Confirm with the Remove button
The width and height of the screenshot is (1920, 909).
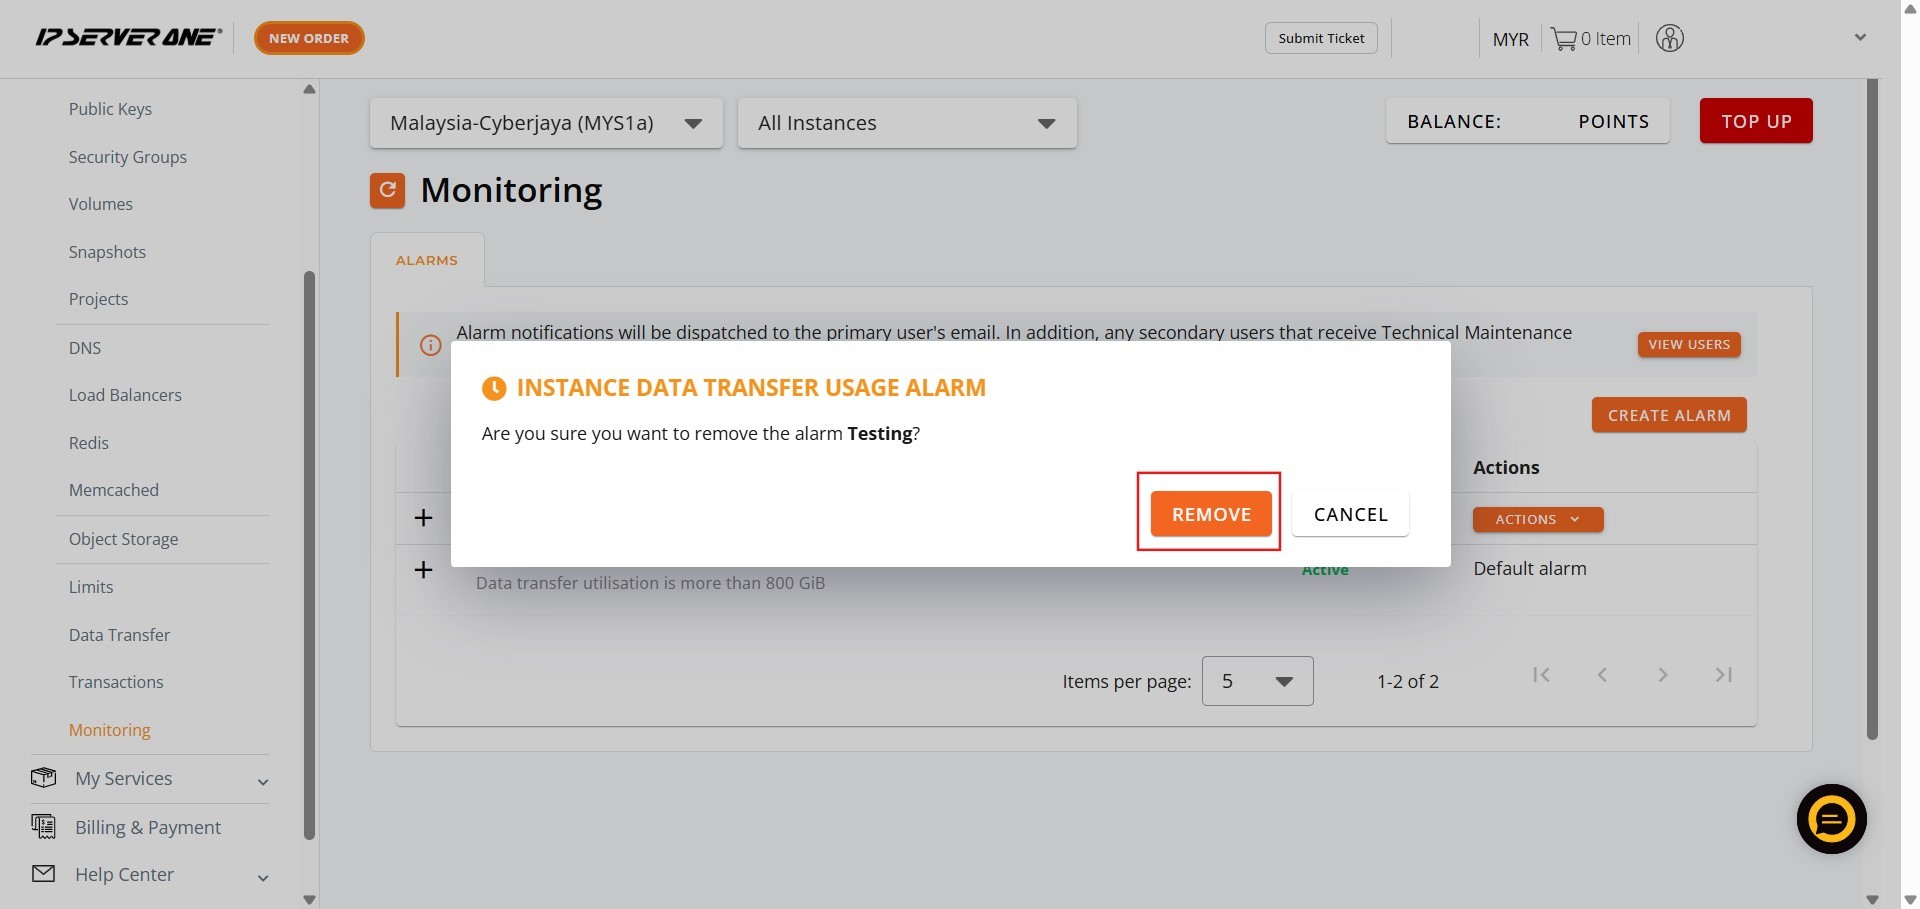[x=1210, y=514]
